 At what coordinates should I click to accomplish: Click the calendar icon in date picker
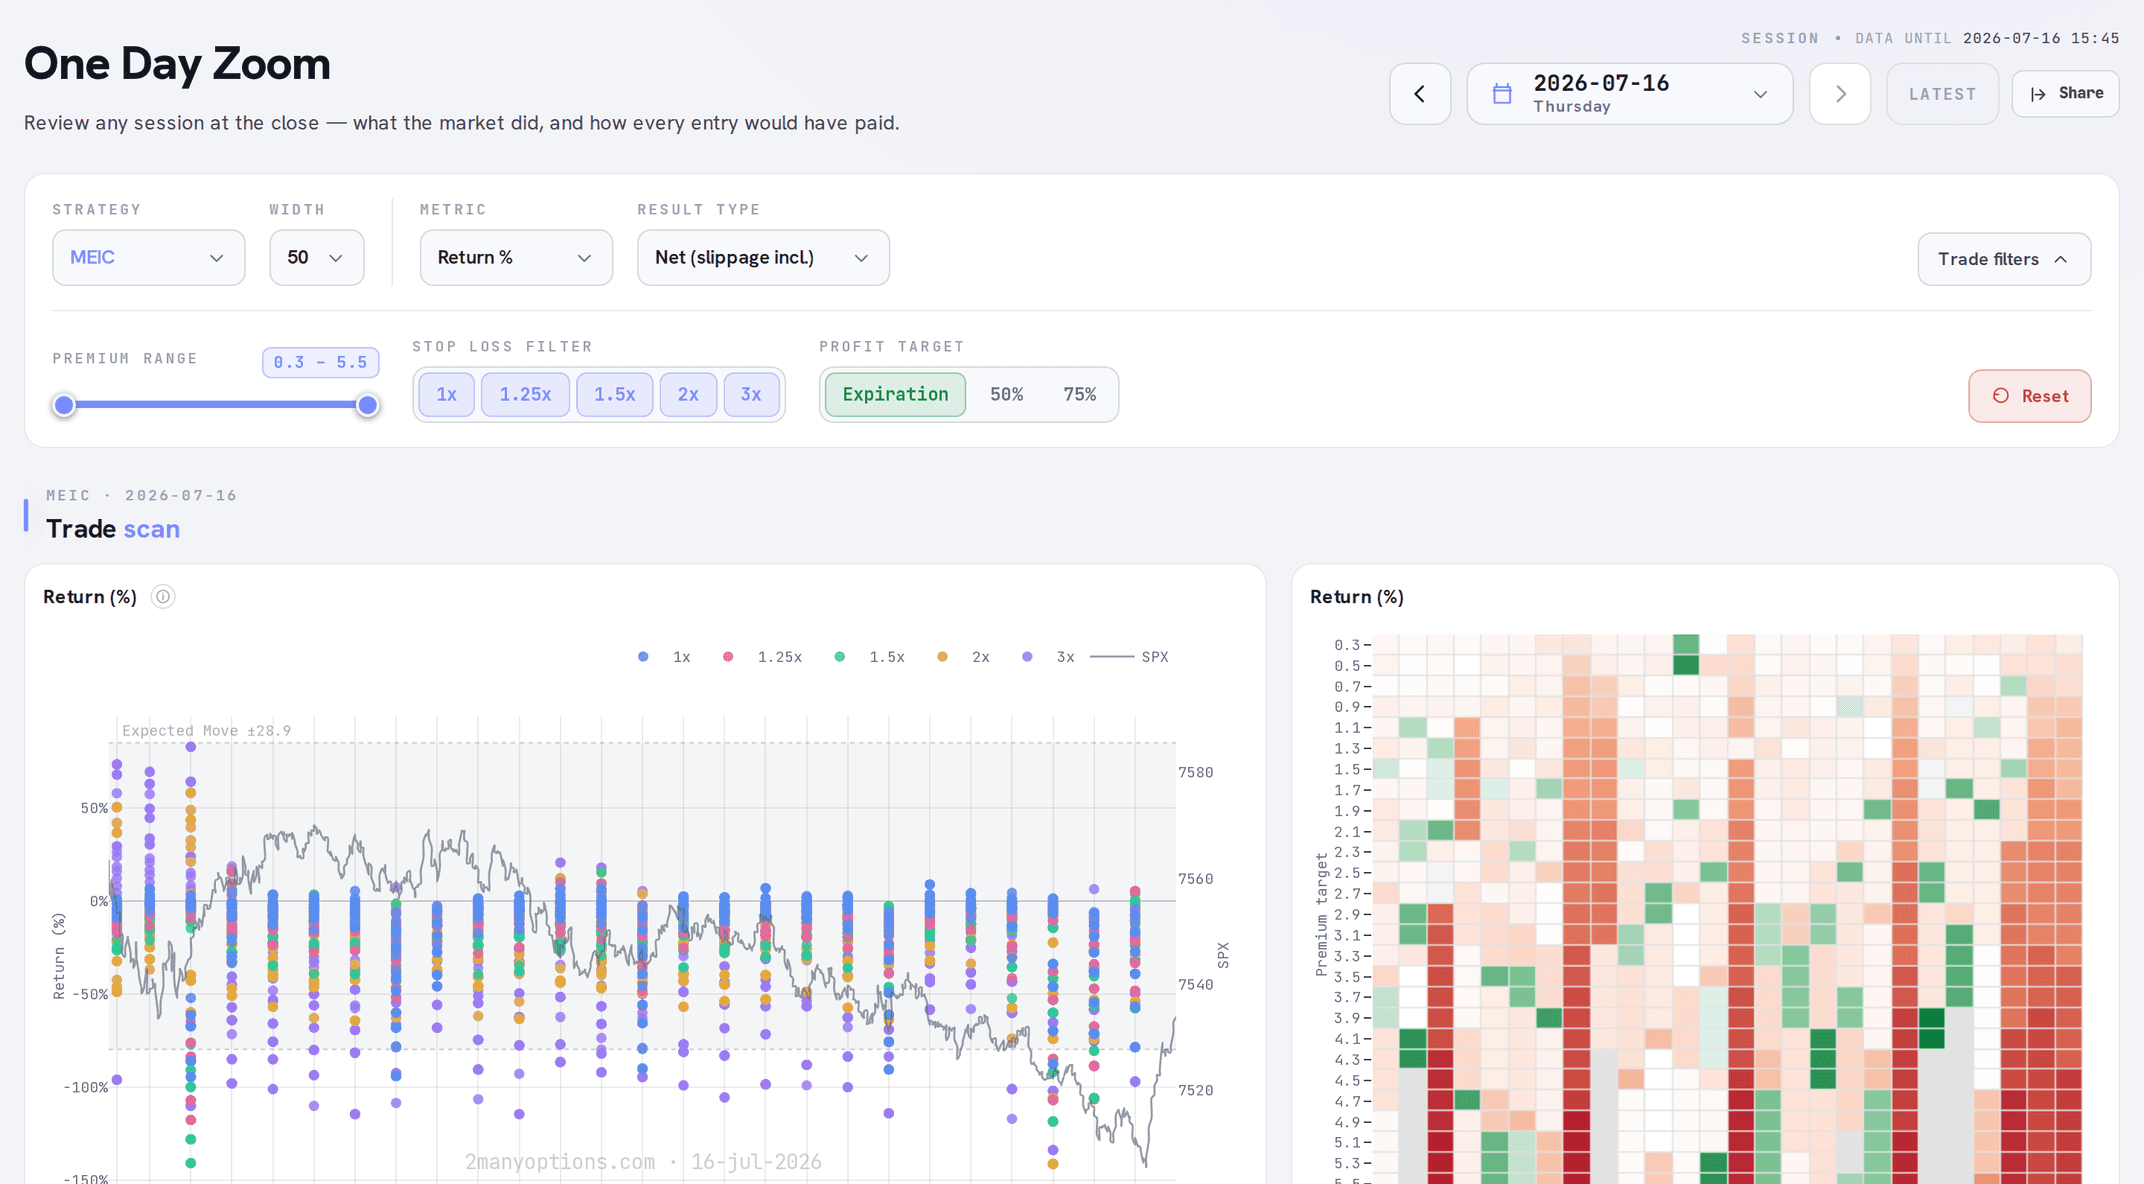coord(1502,94)
